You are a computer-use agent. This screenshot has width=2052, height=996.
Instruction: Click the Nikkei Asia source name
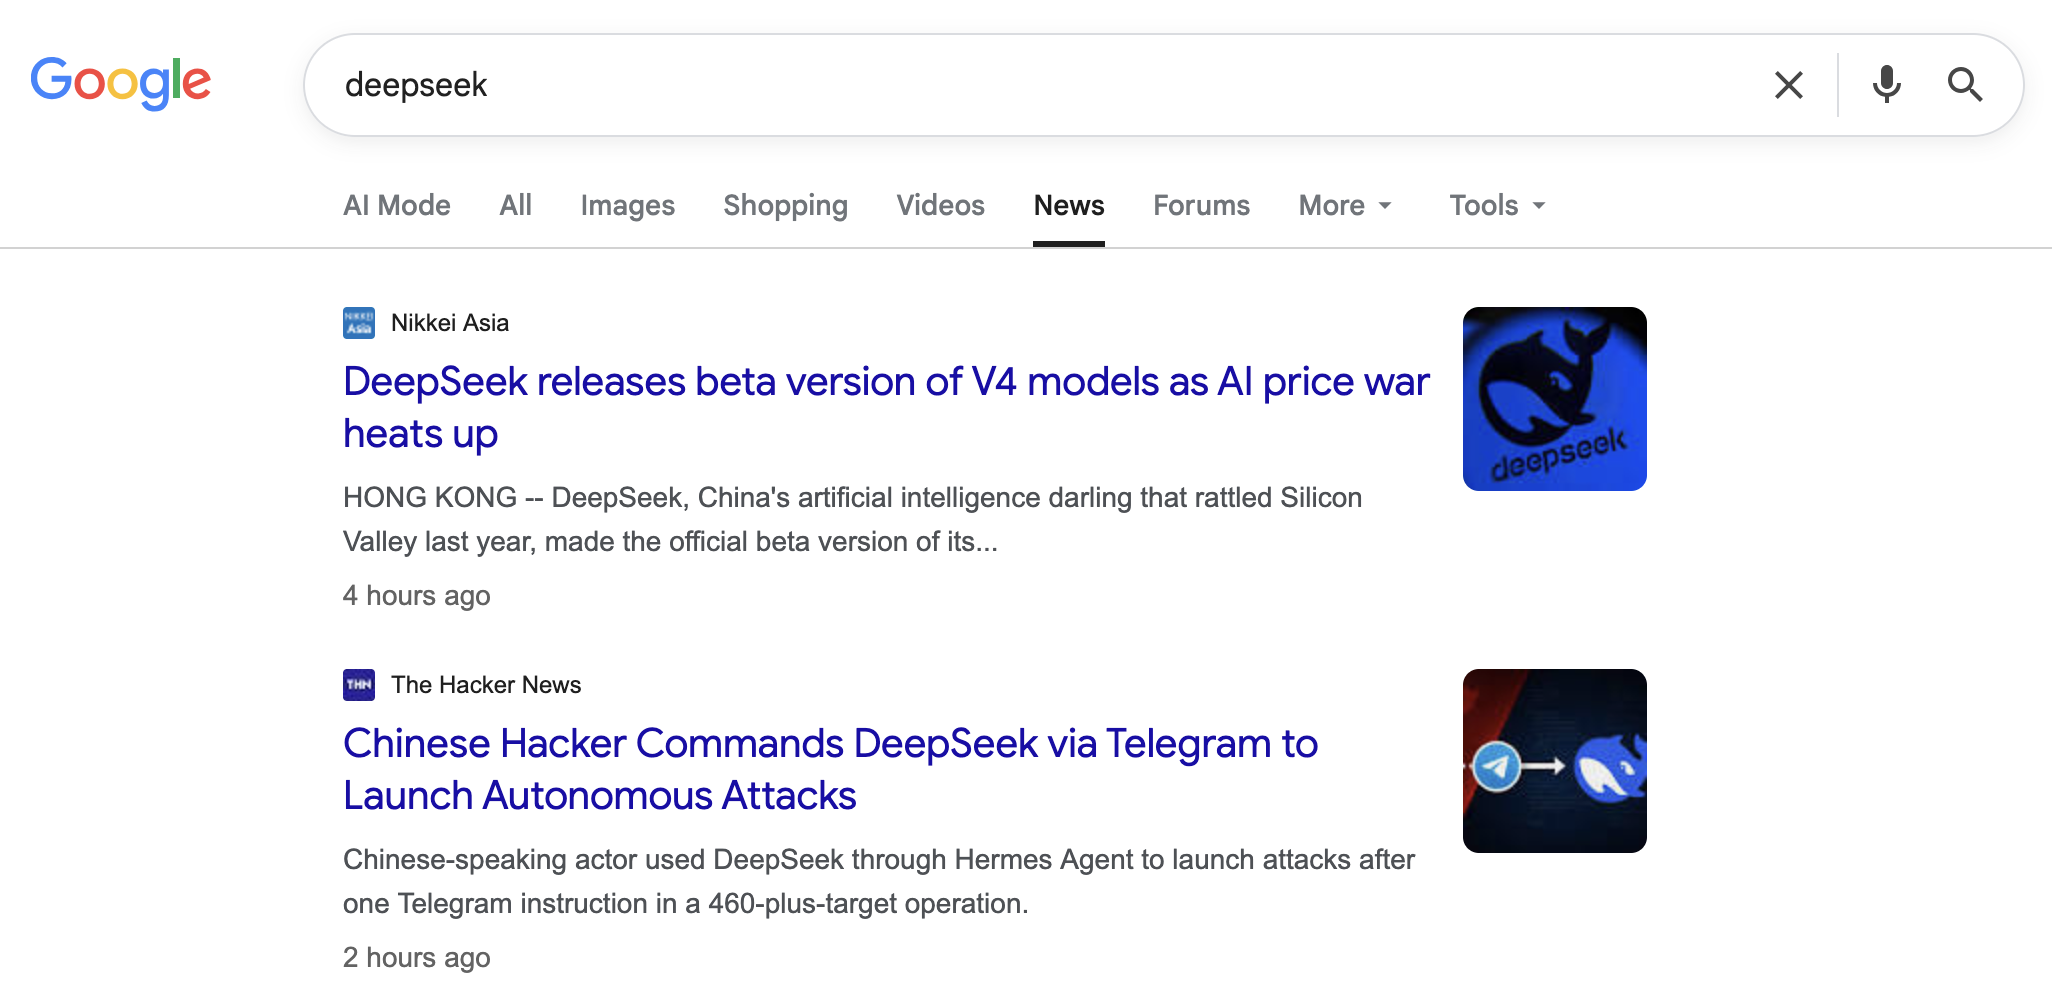click(x=450, y=323)
